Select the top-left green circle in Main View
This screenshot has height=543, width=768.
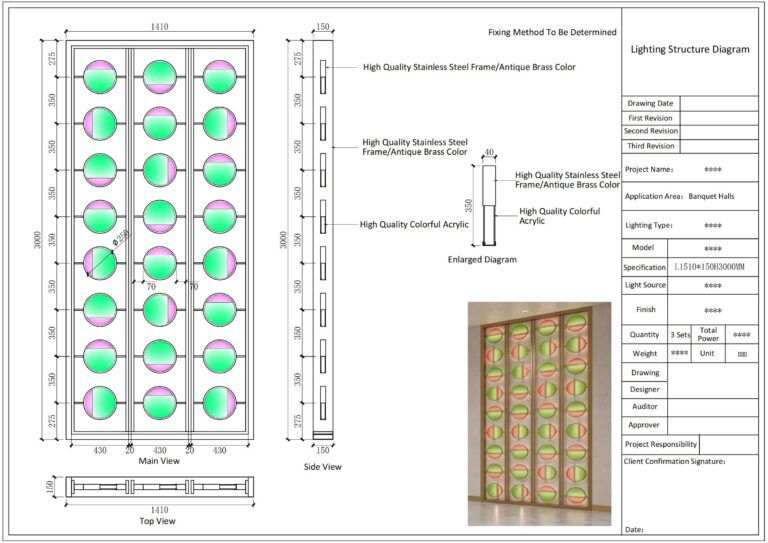click(100, 77)
